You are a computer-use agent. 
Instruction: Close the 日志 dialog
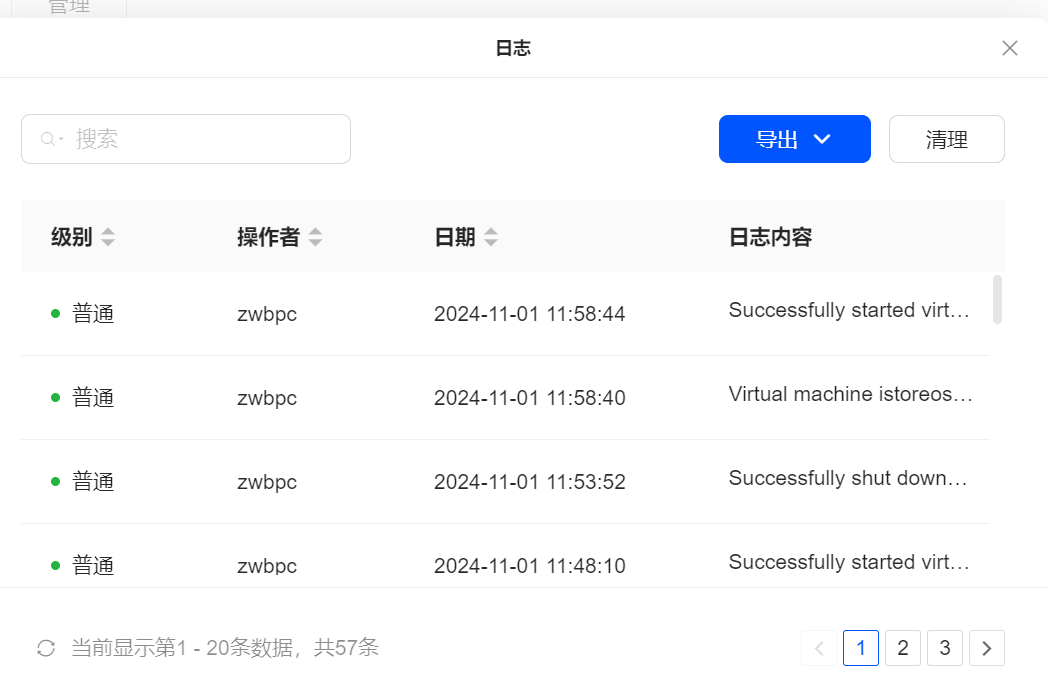1010,48
